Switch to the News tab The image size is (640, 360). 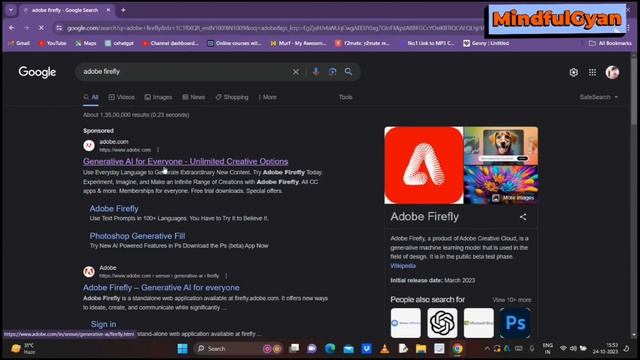coord(193,97)
